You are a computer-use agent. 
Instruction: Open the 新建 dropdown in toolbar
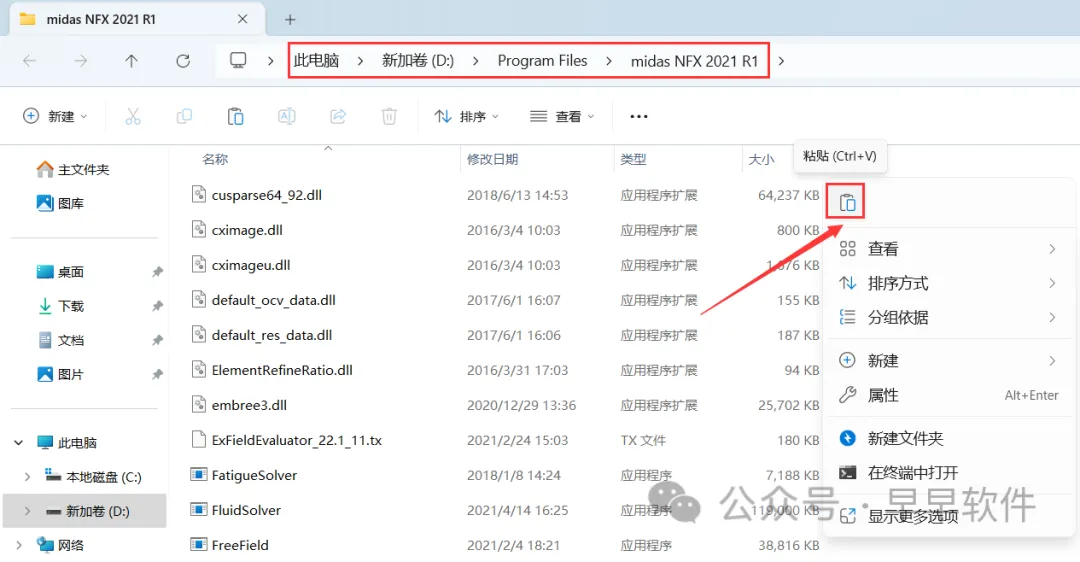(x=55, y=116)
